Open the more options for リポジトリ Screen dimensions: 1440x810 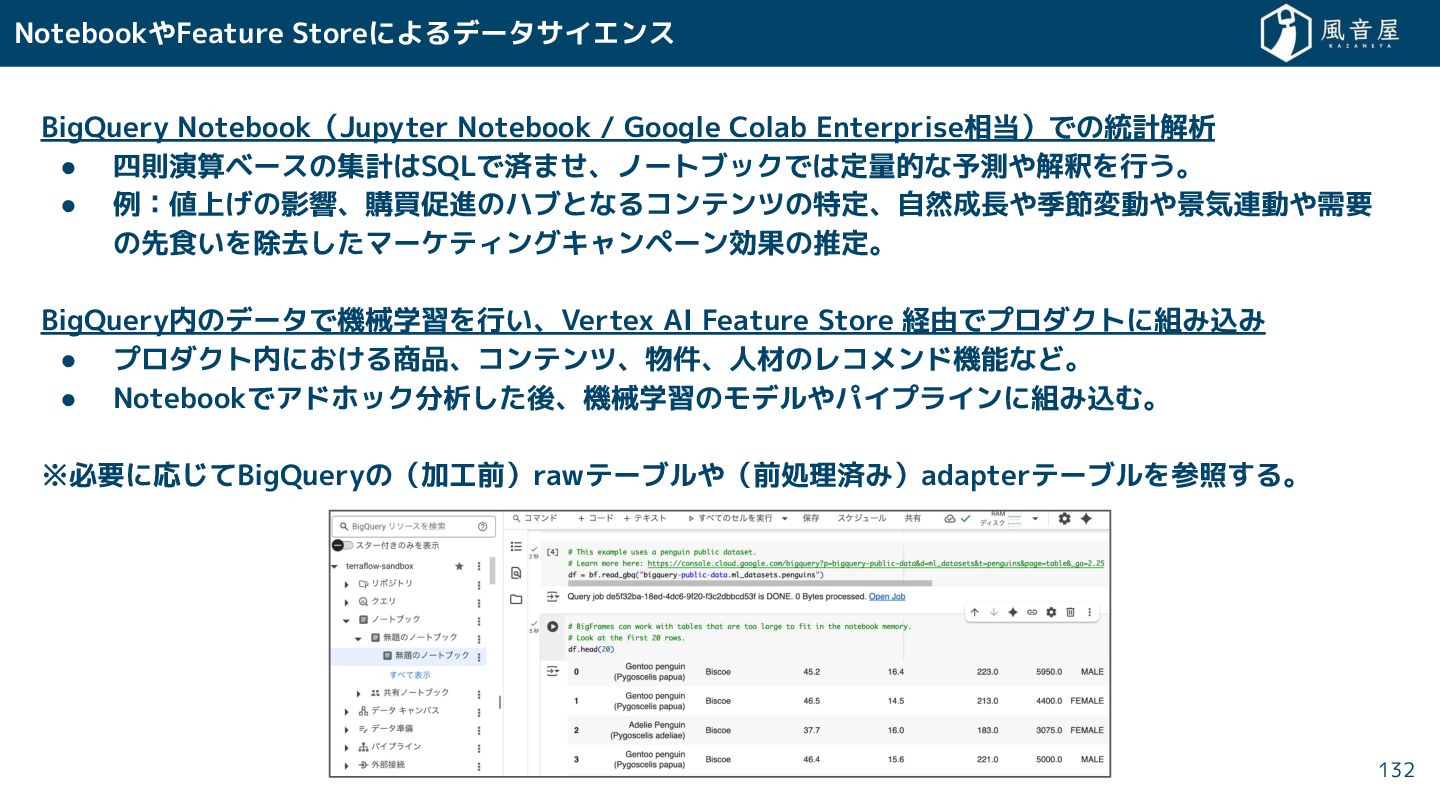[x=478, y=584]
